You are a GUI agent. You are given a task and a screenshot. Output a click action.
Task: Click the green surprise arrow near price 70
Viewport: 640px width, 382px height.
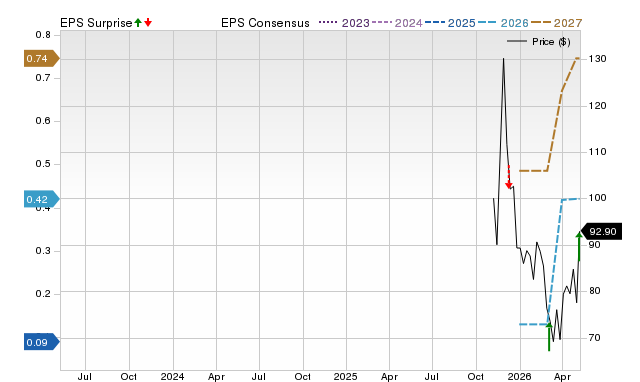(x=549, y=336)
